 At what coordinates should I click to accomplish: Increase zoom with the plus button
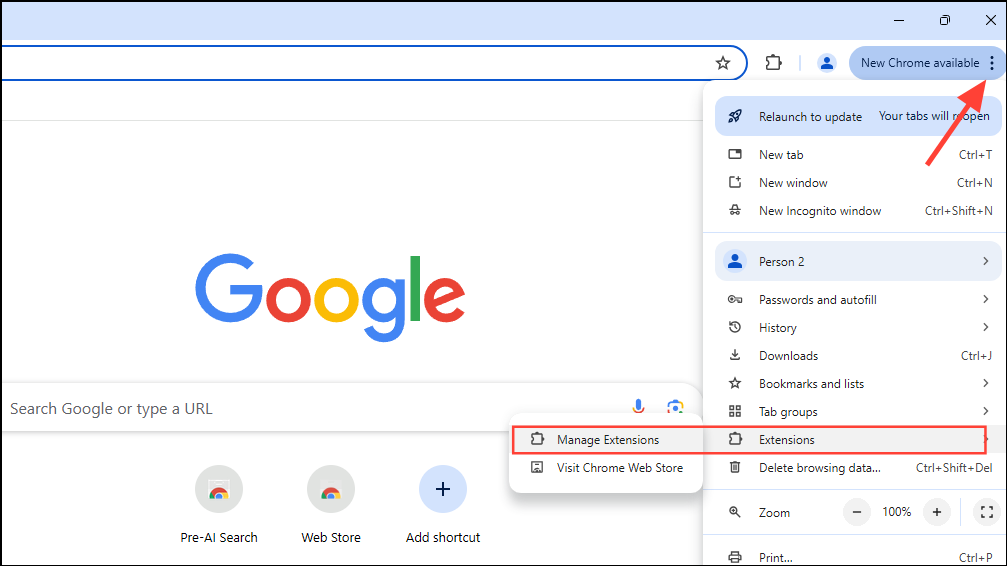click(x=937, y=512)
